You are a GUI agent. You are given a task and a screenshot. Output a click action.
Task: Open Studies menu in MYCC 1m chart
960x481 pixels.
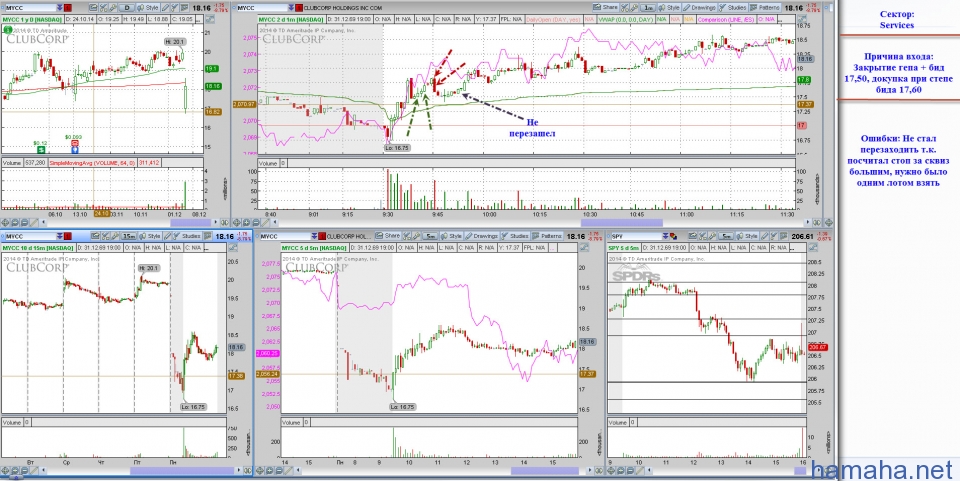tap(733, 7)
